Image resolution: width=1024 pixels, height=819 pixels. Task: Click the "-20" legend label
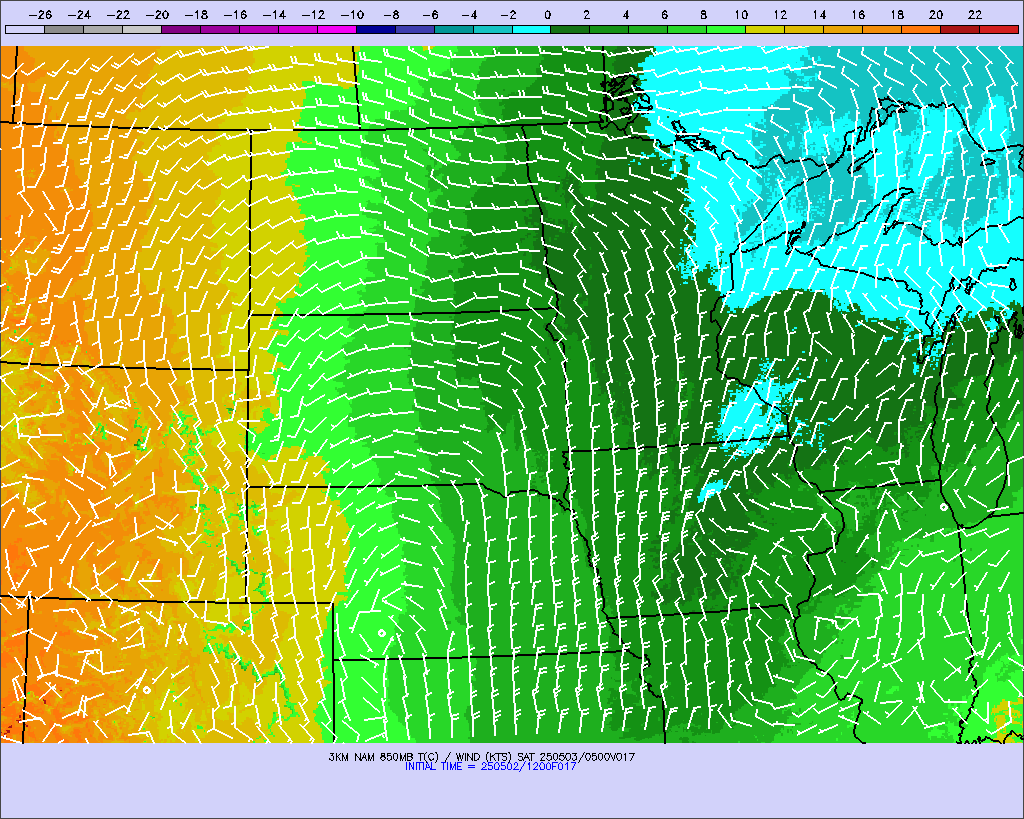click(157, 14)
